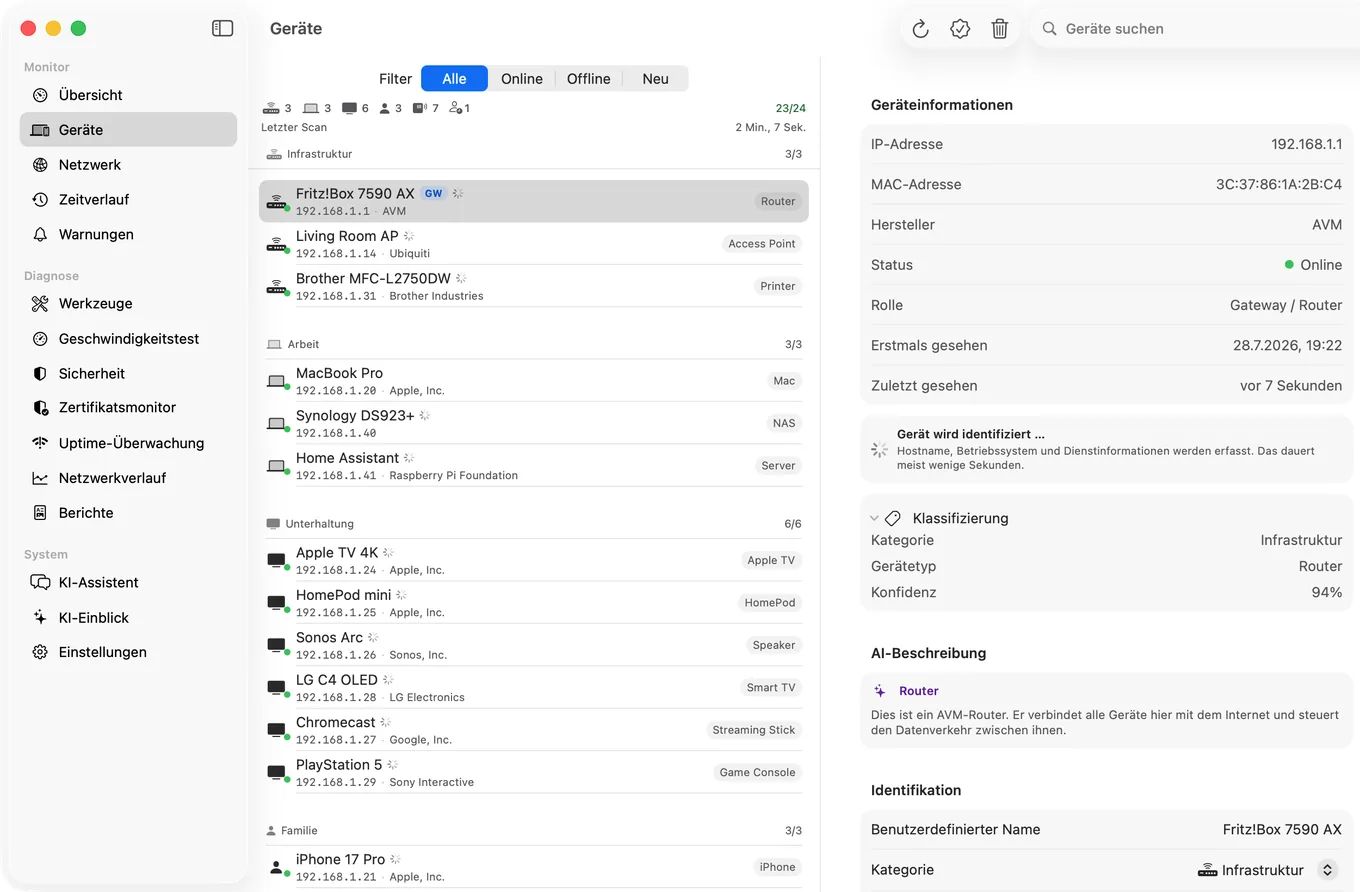Select HomePod mini device row
The image size is (1360, 892).
[534, 603]
